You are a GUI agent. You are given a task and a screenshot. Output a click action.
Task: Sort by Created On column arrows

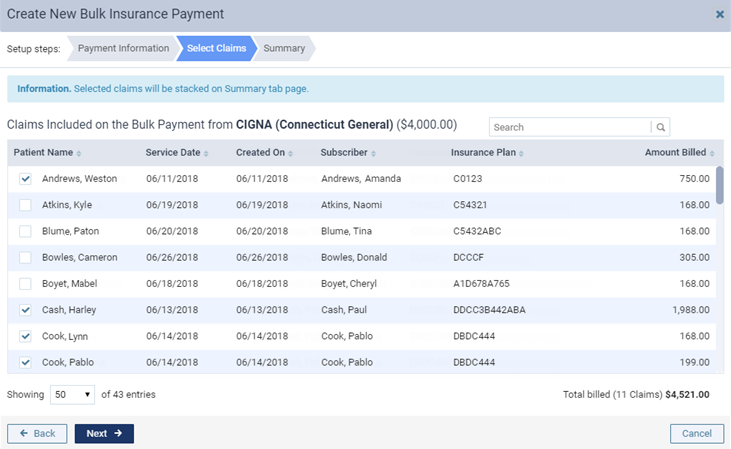291,153
